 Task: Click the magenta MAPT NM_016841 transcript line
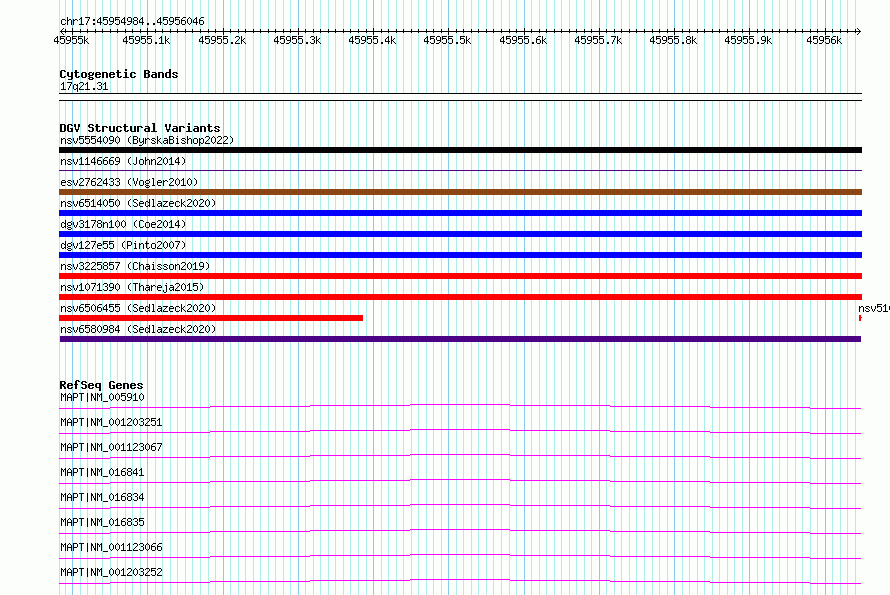tap(460, 481)
